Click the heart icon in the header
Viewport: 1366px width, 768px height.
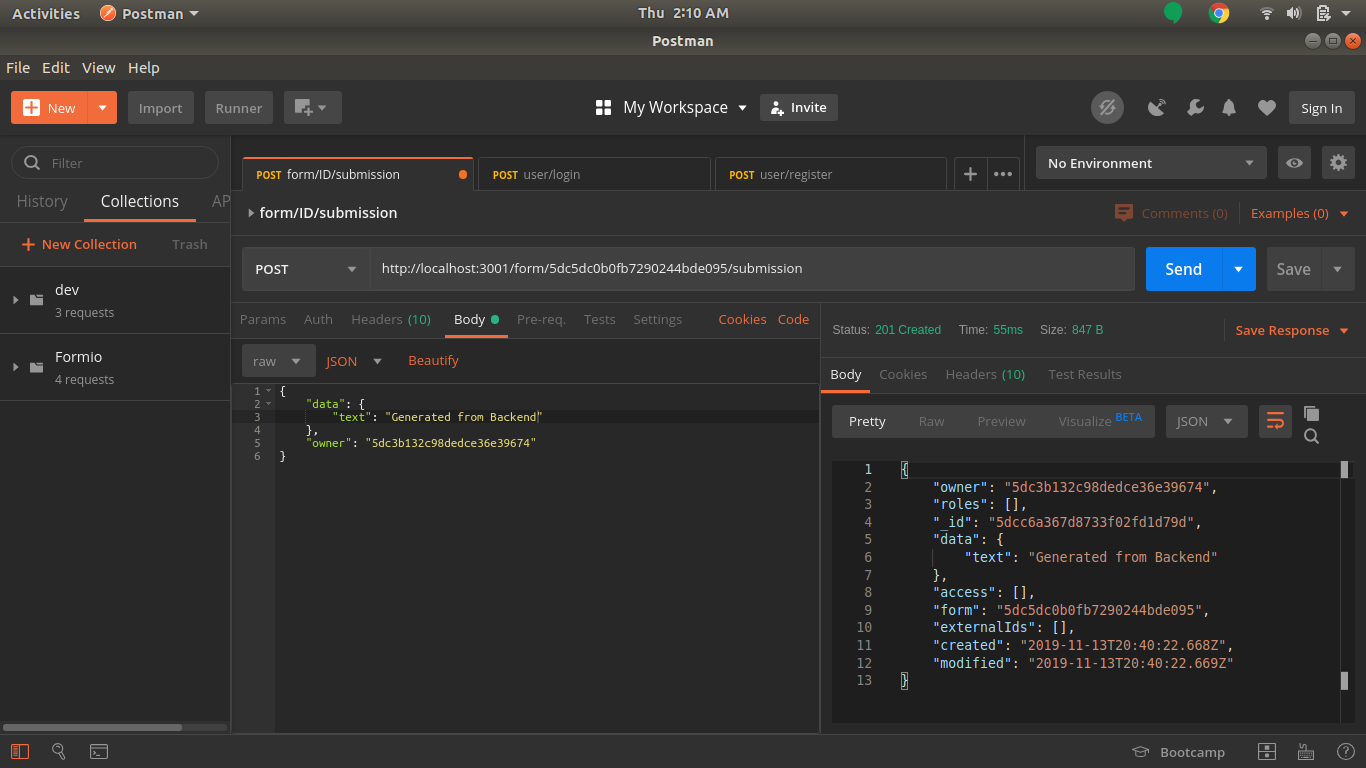[1266, 107]
